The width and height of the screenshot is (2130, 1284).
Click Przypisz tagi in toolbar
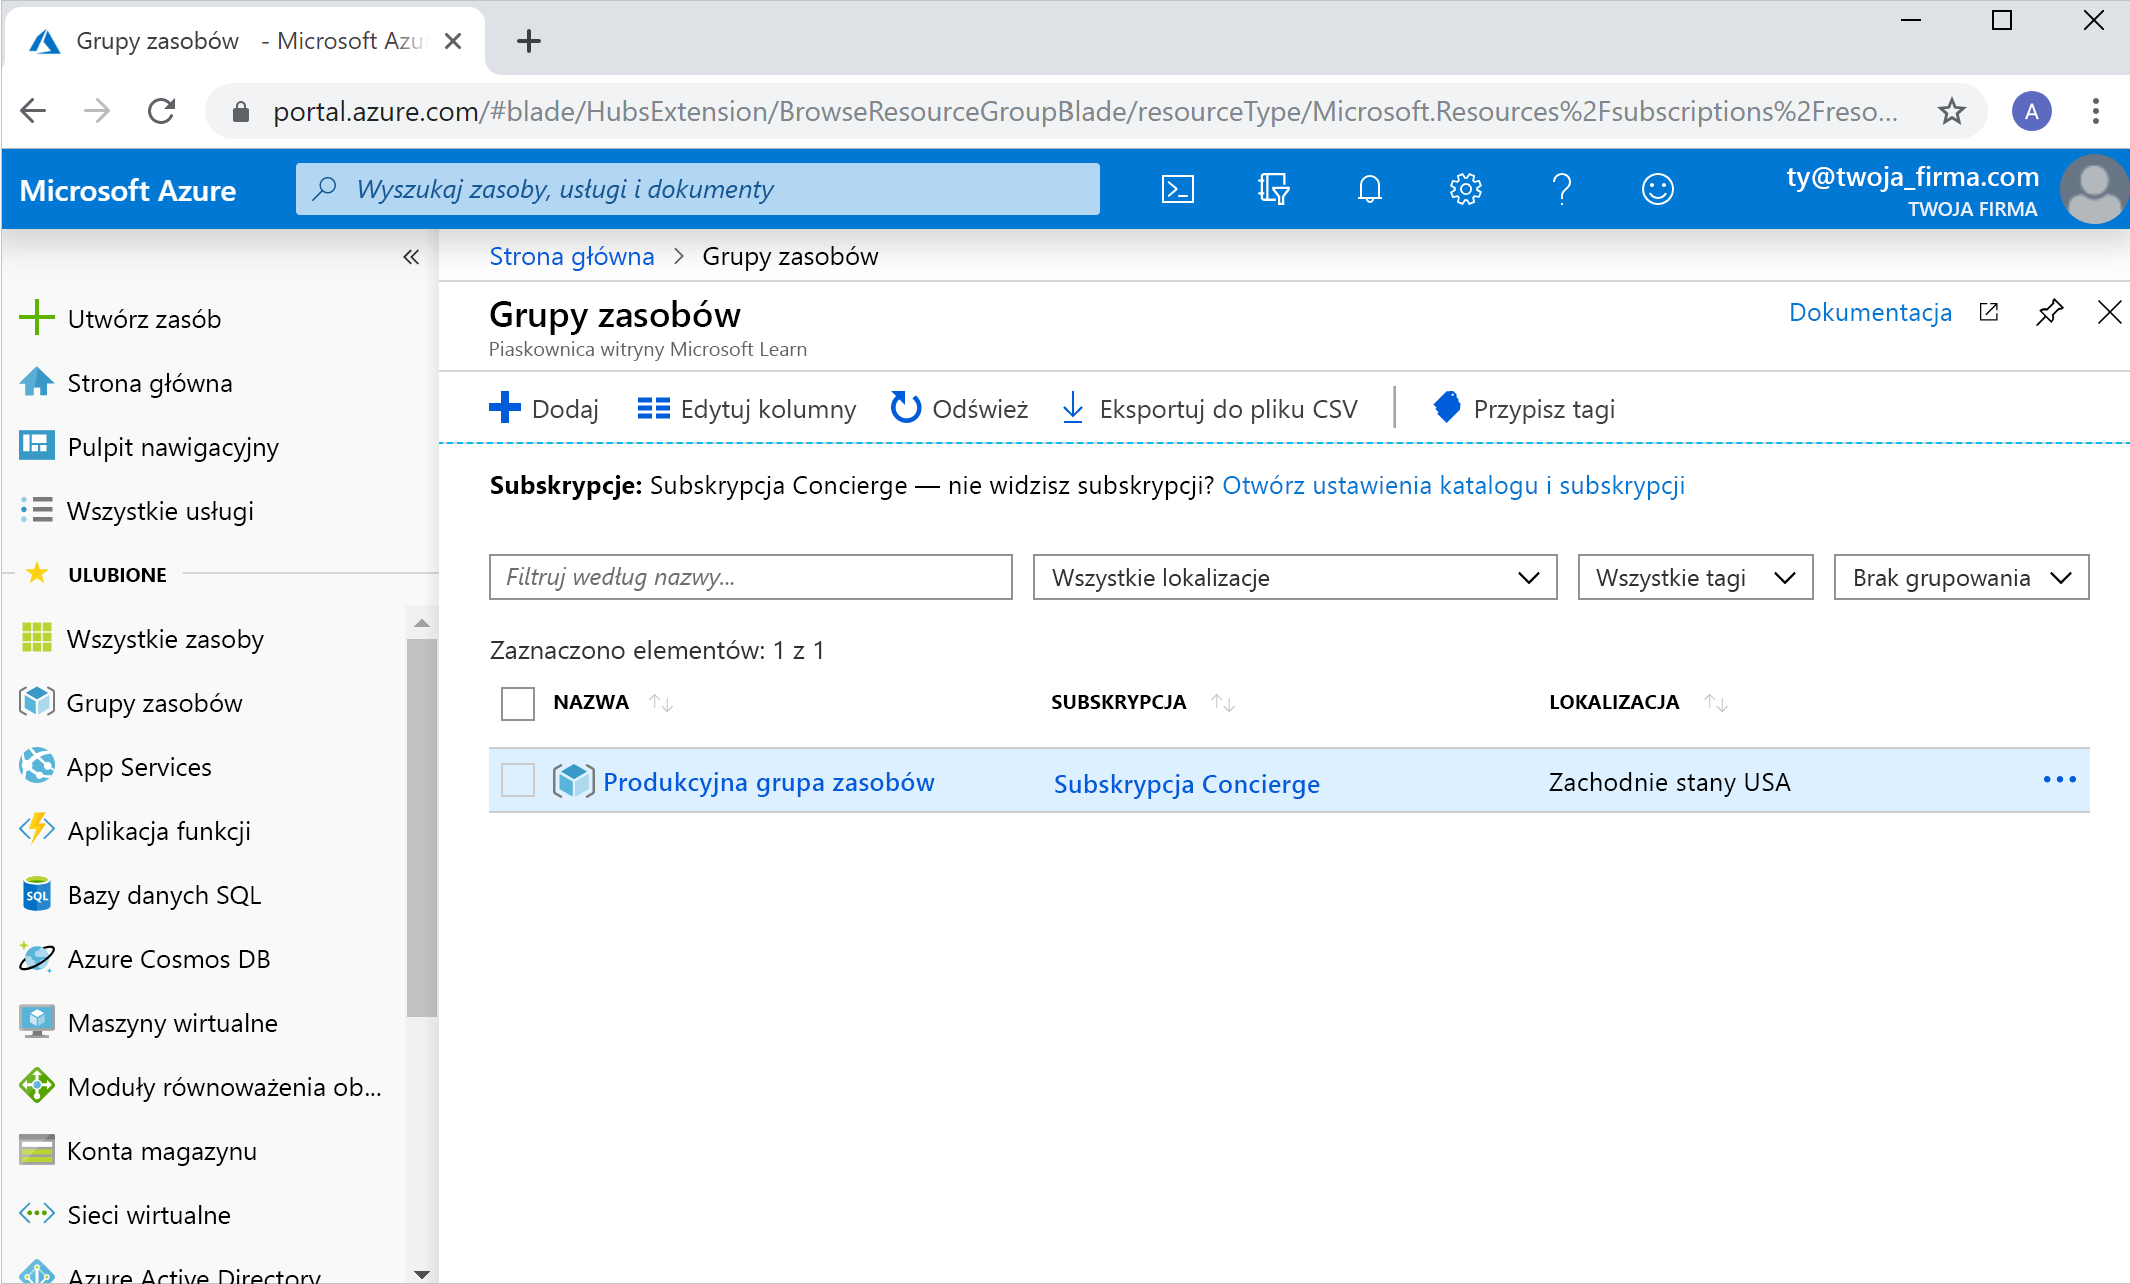click(1524, 409)
